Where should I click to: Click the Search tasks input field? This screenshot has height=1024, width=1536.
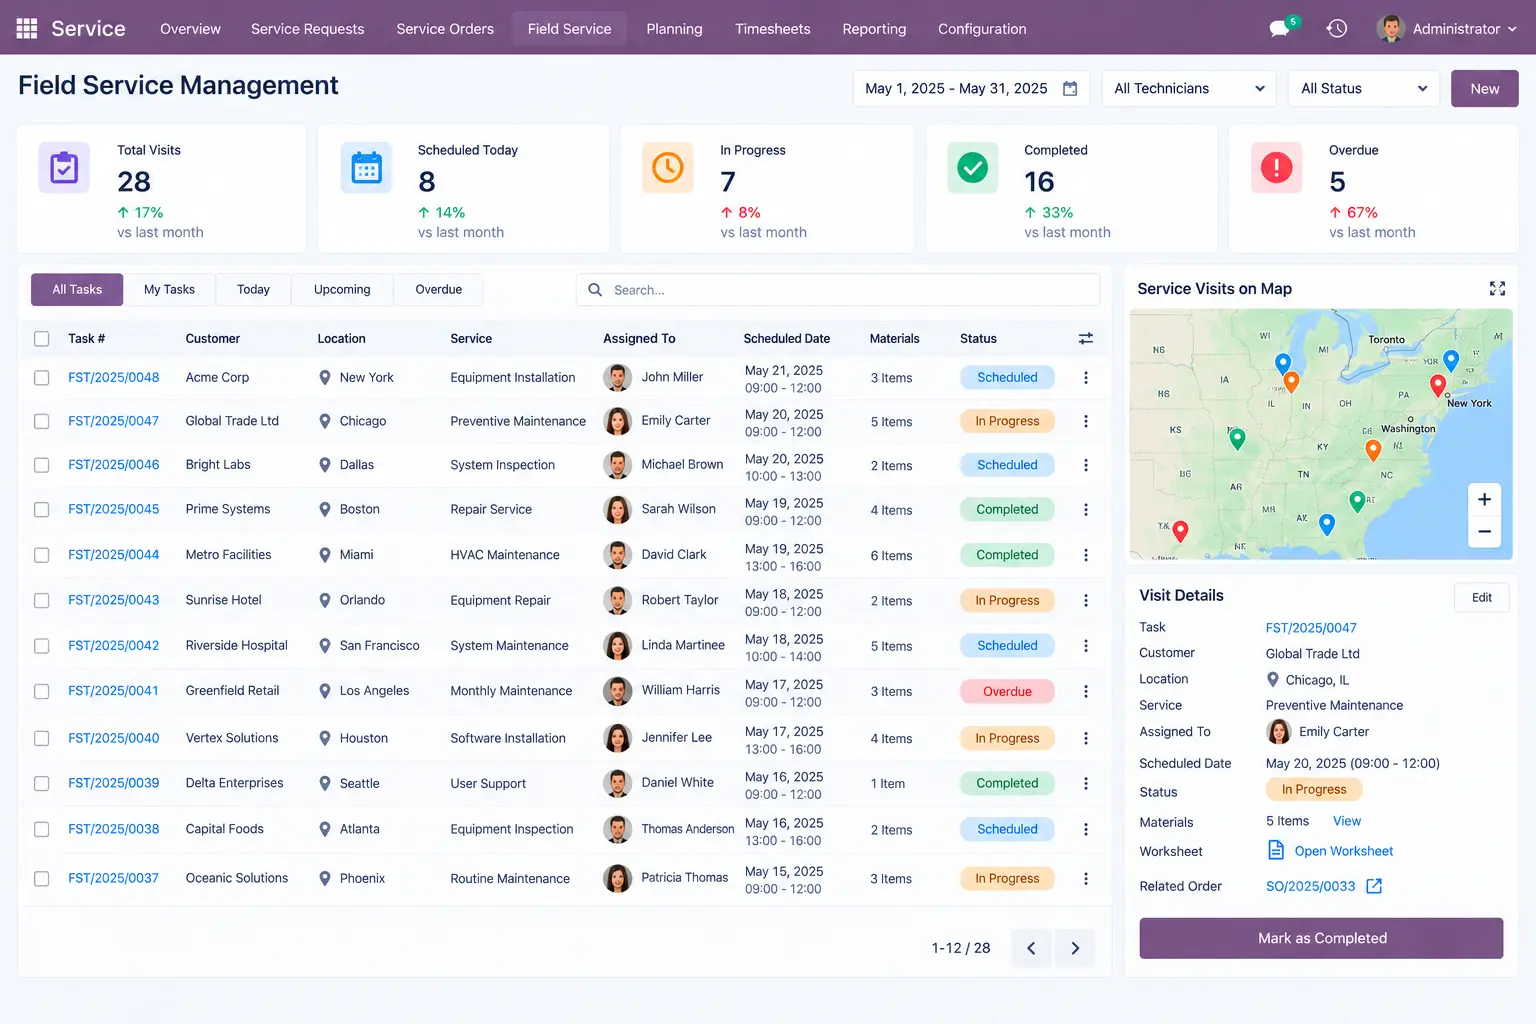point(838,290)
